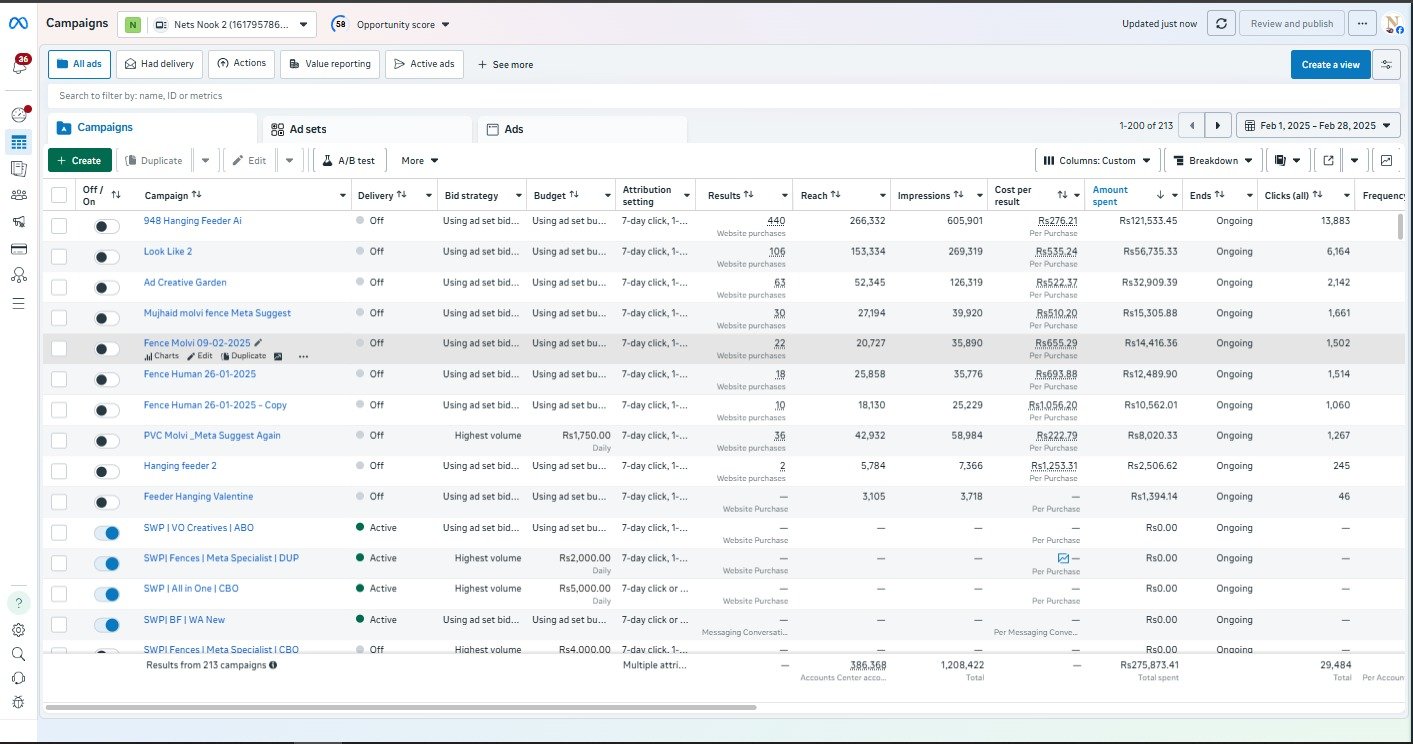Viewport: 1413px width, 744px height.
Task: Click the green Create button
Action: pos(79,160)
